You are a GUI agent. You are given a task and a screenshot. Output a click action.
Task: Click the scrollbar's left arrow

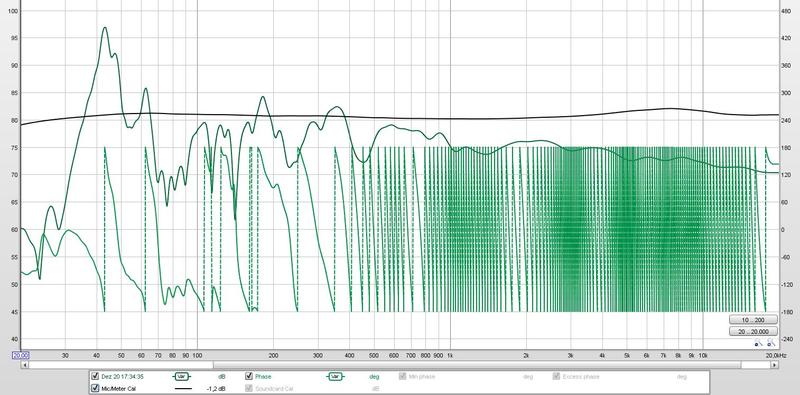point(24,365)
